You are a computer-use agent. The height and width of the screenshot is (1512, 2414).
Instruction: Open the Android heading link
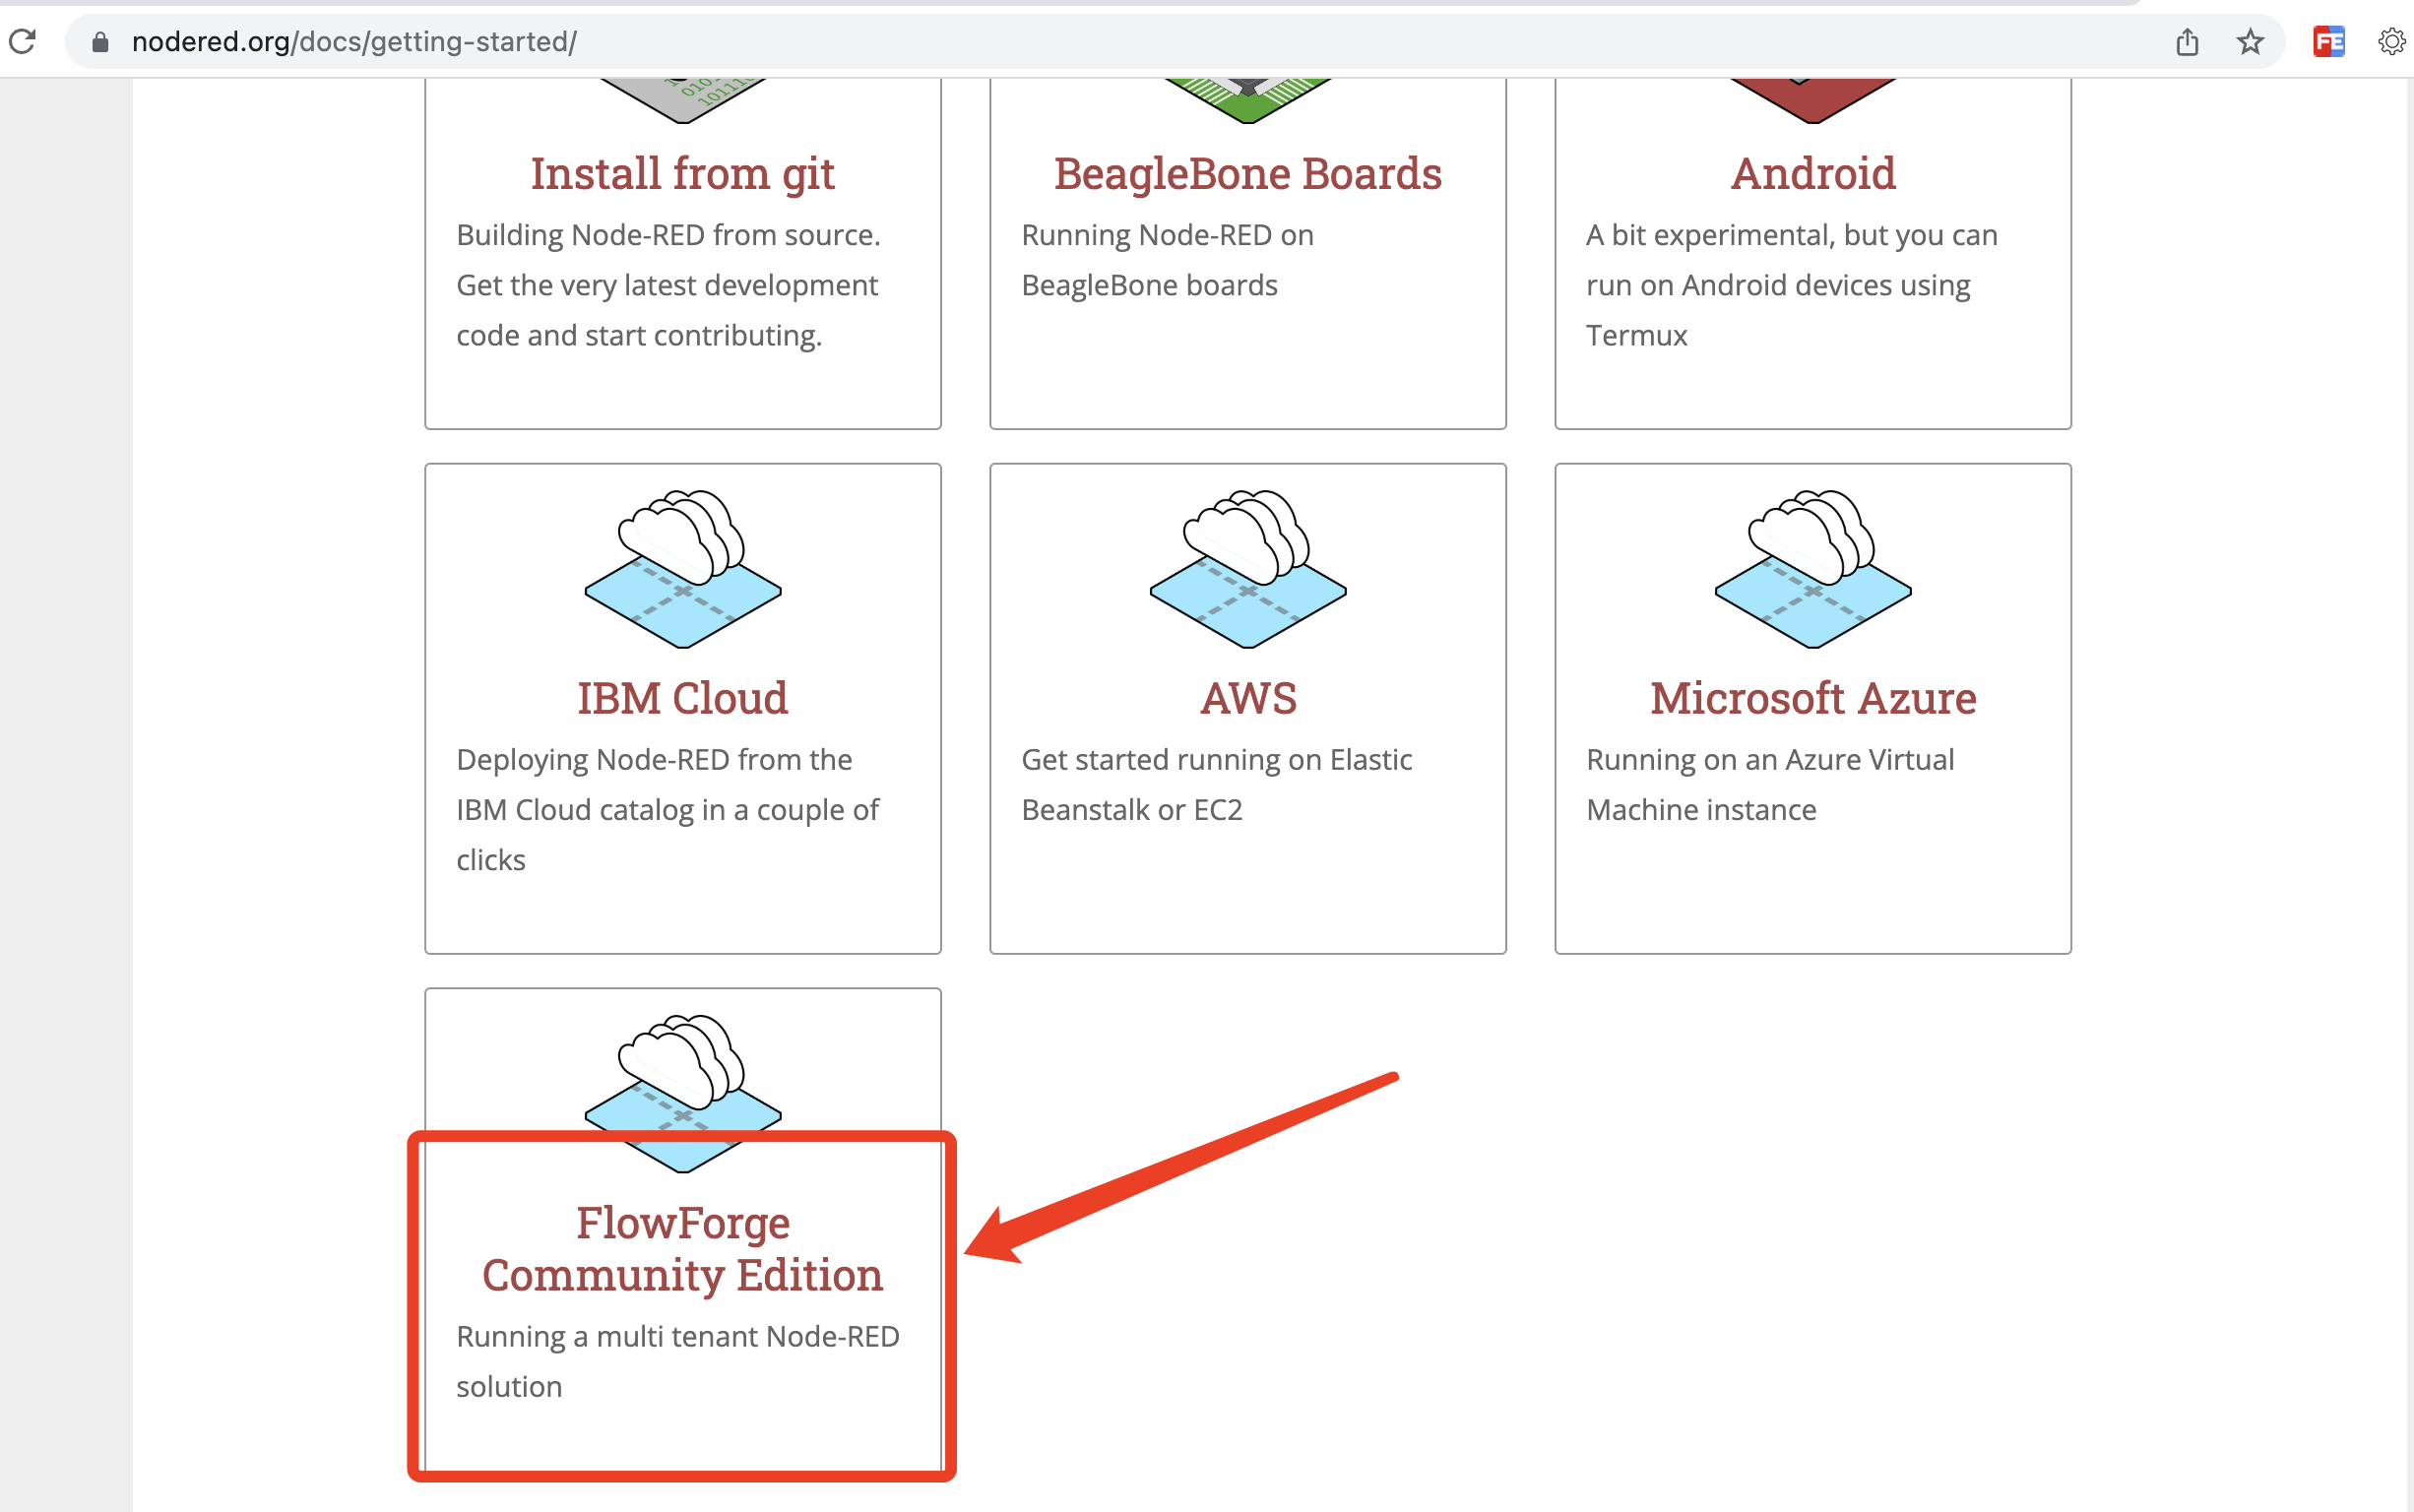(1813, 174)
